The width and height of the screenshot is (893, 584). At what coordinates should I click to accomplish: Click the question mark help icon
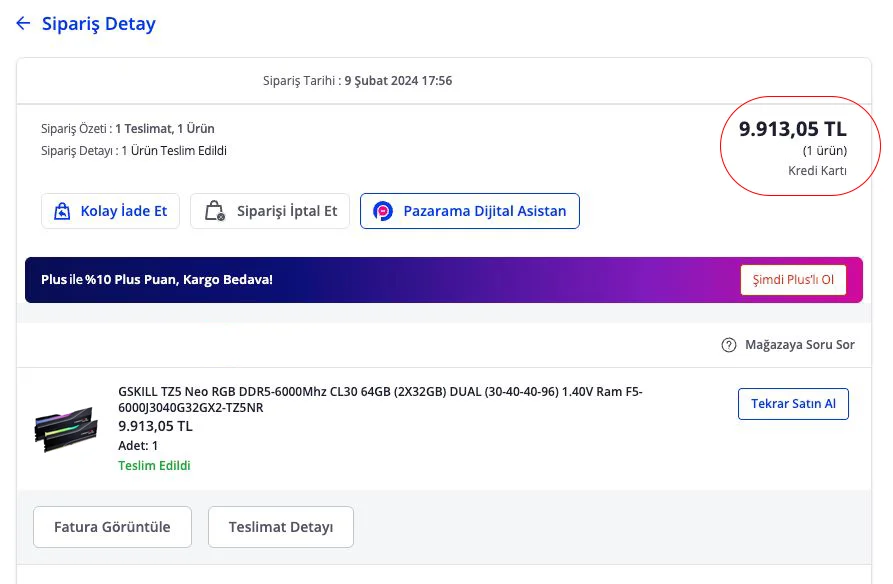pos(729,345)
